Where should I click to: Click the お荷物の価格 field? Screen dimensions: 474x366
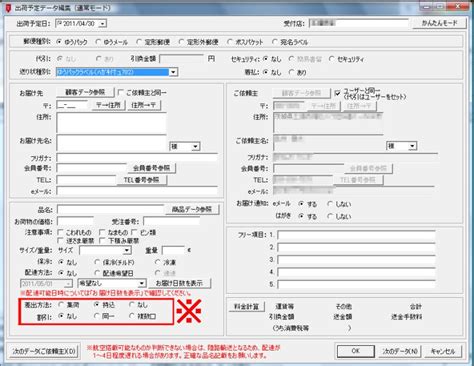(76, 221)
